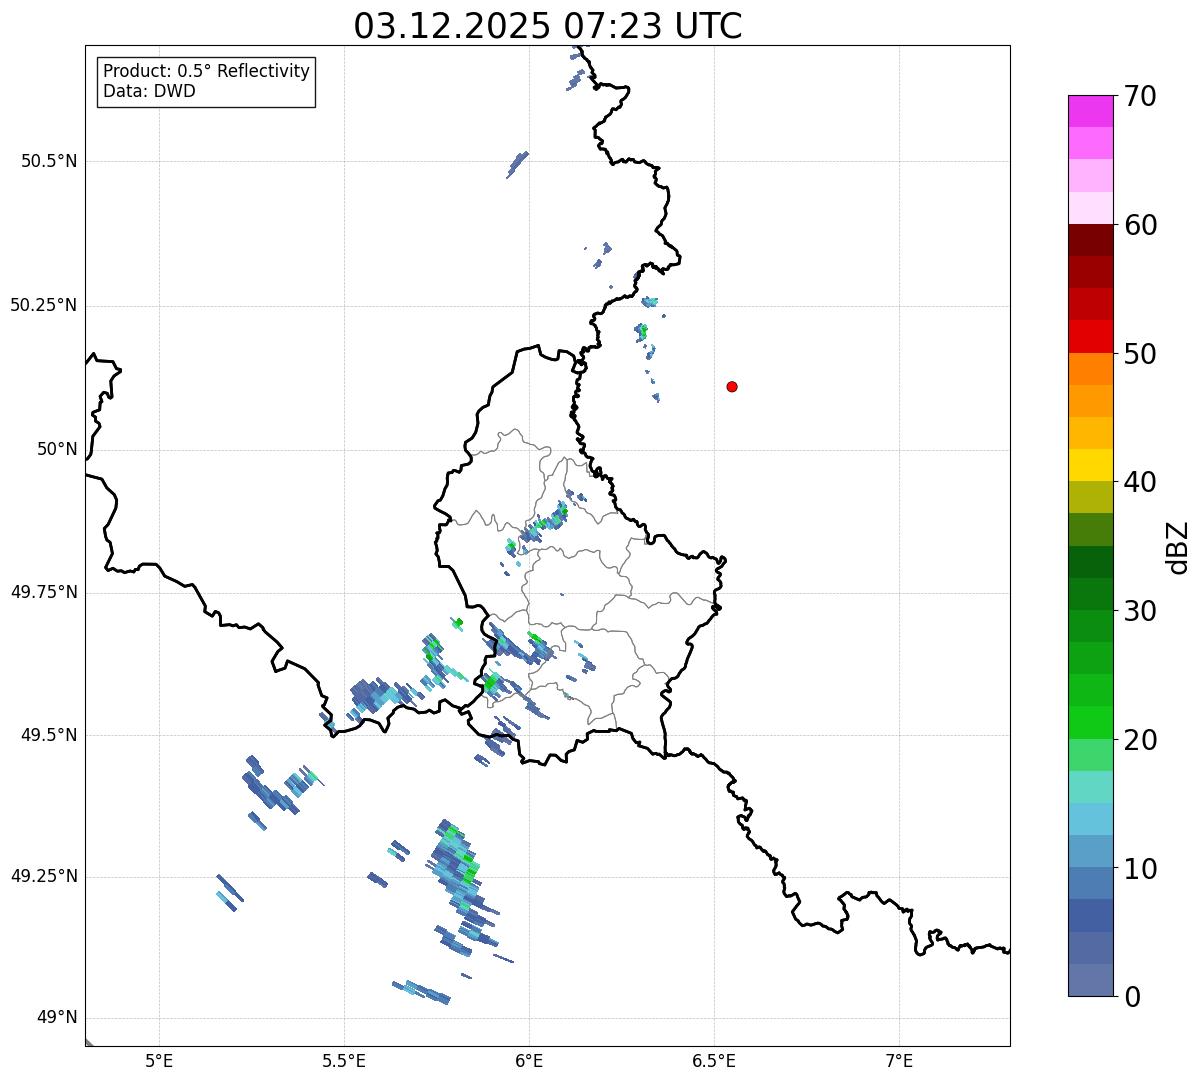The width and height of the screenshot is (1202, 1081).
Task: Pick the dark maroon swatch just below 60
Action: coord(1090,240)
